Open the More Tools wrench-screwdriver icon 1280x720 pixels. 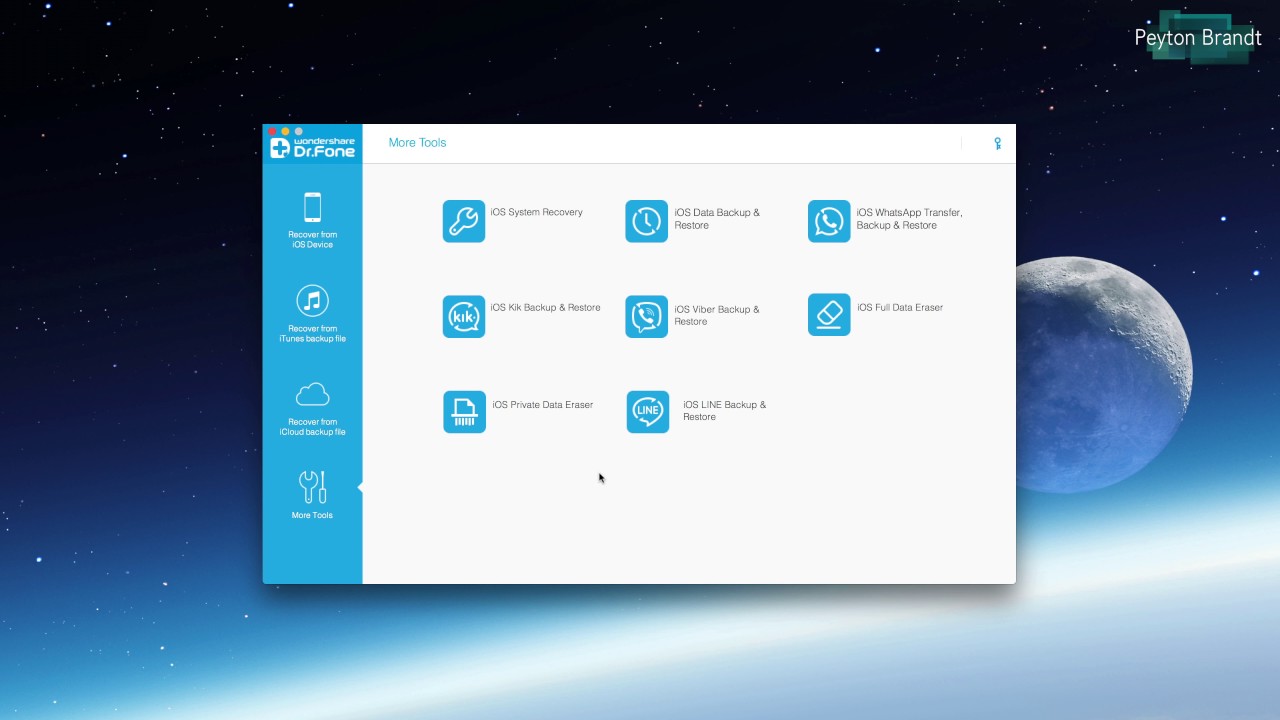pos(312,487)
